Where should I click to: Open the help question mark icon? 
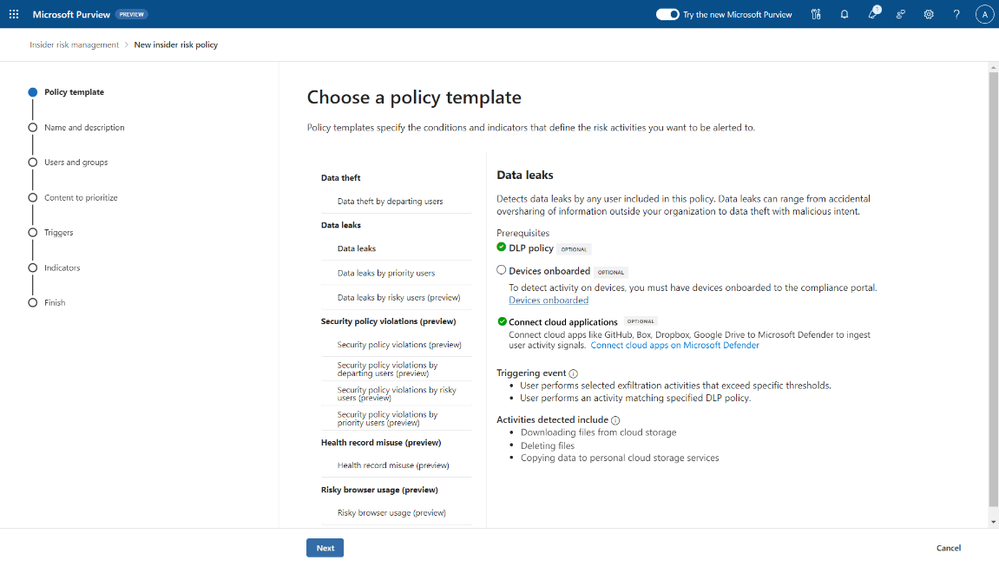point(956,14)
